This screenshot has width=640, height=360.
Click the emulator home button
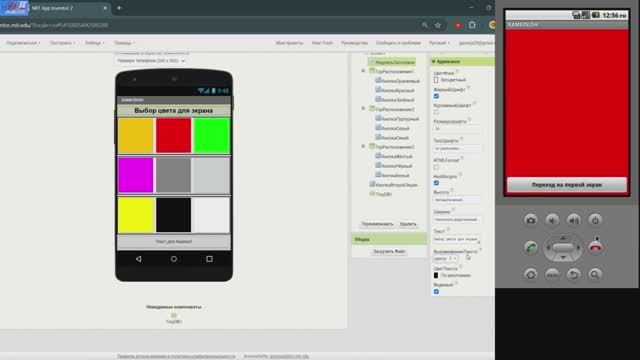tap(531, 274)
